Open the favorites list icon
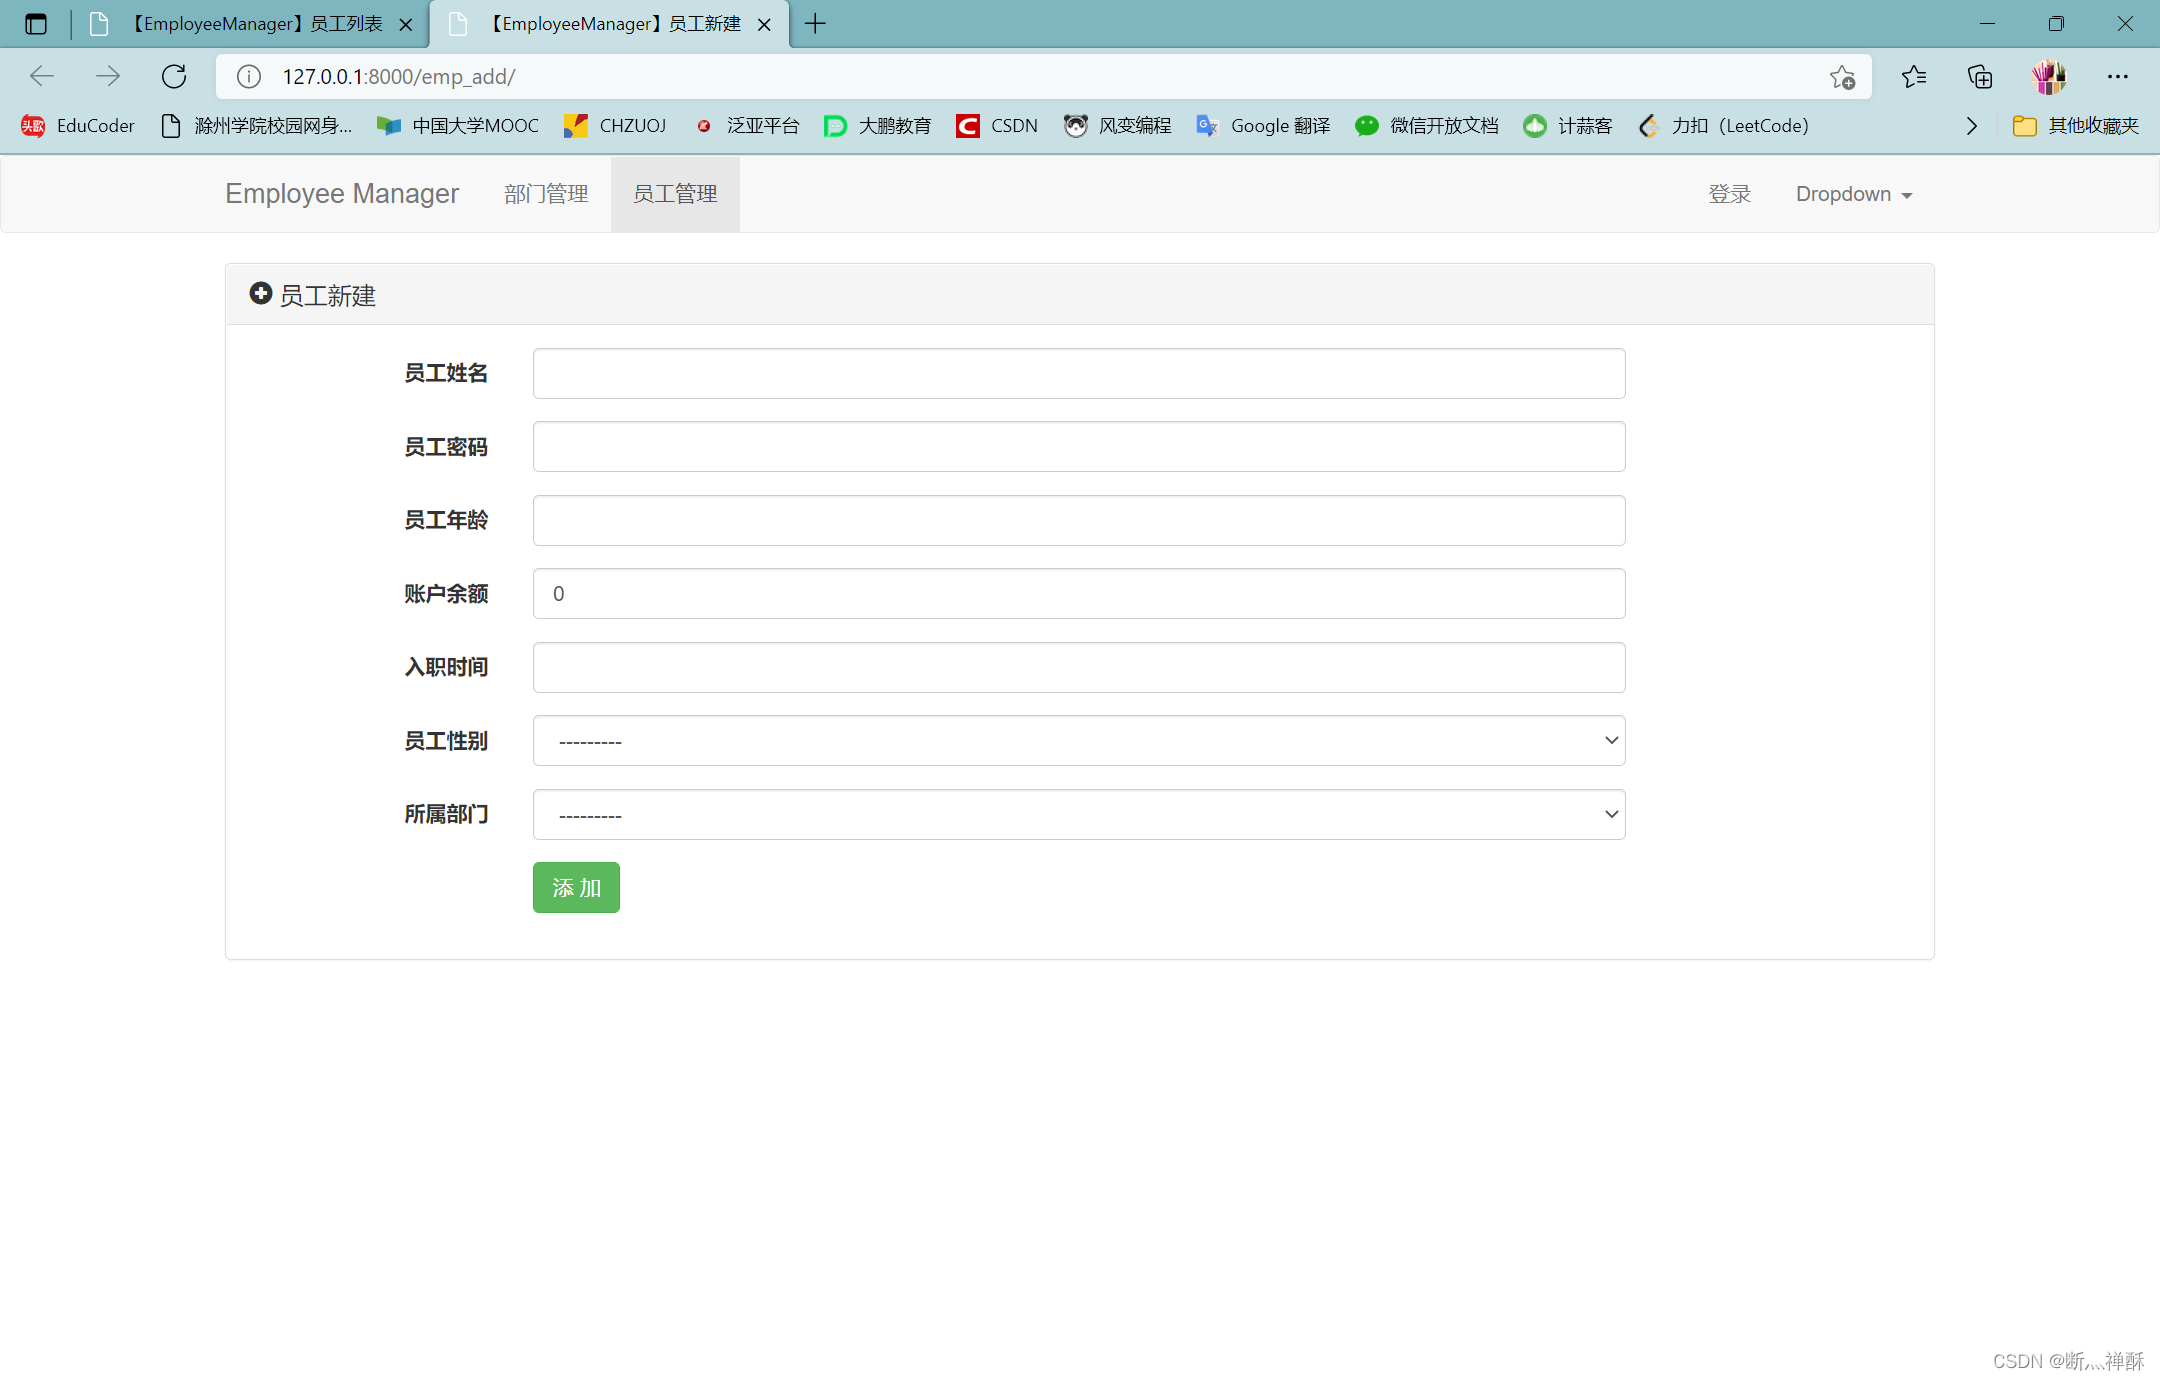 [x=1914, y=76]
